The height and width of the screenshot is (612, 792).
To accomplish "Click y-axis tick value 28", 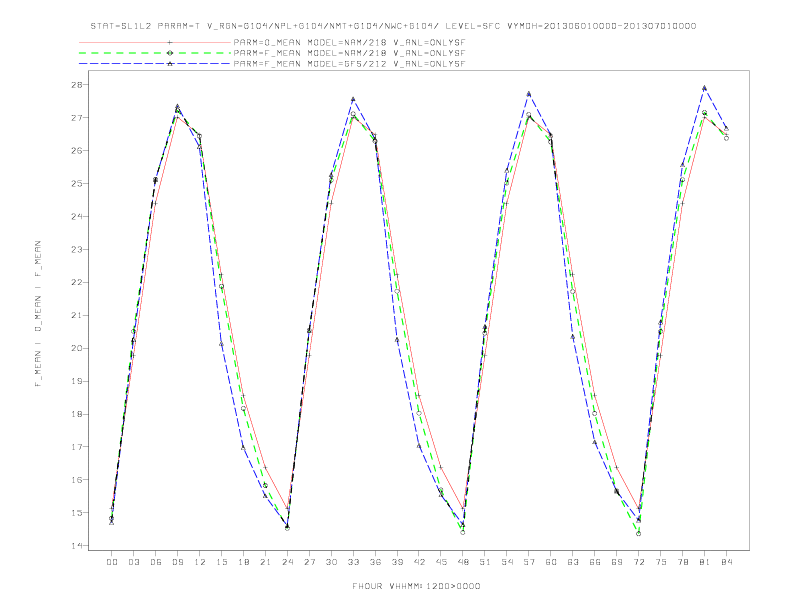I will tap(77, 84).
